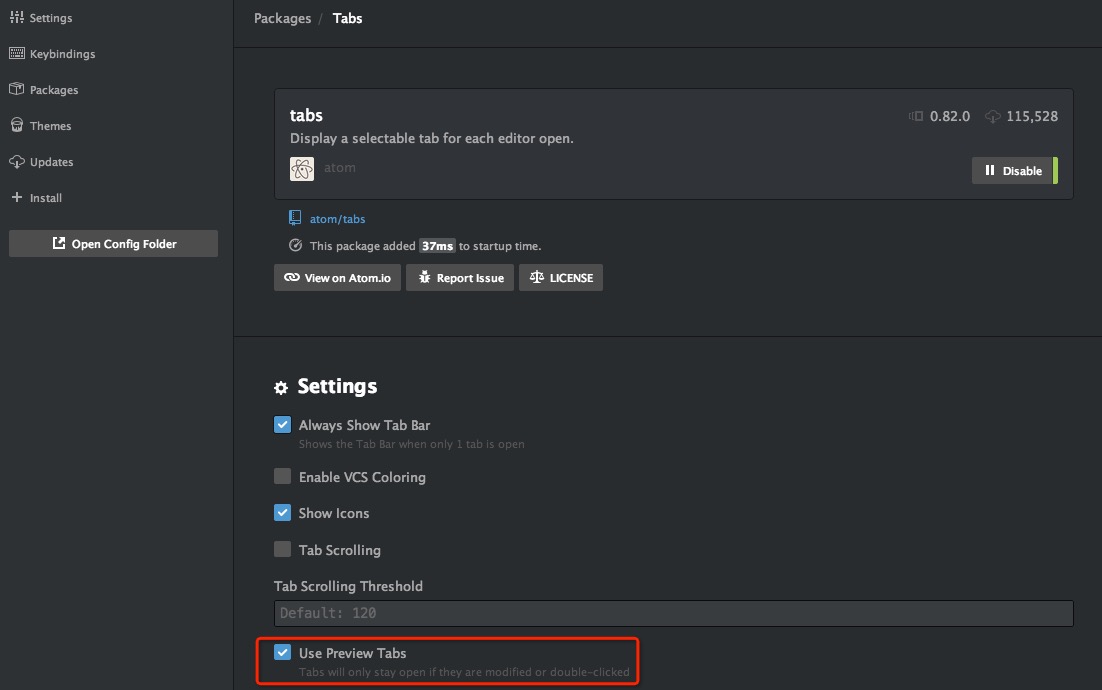
Task: Click the Tab Scrolling Threshold label
Action: point(348,586)
